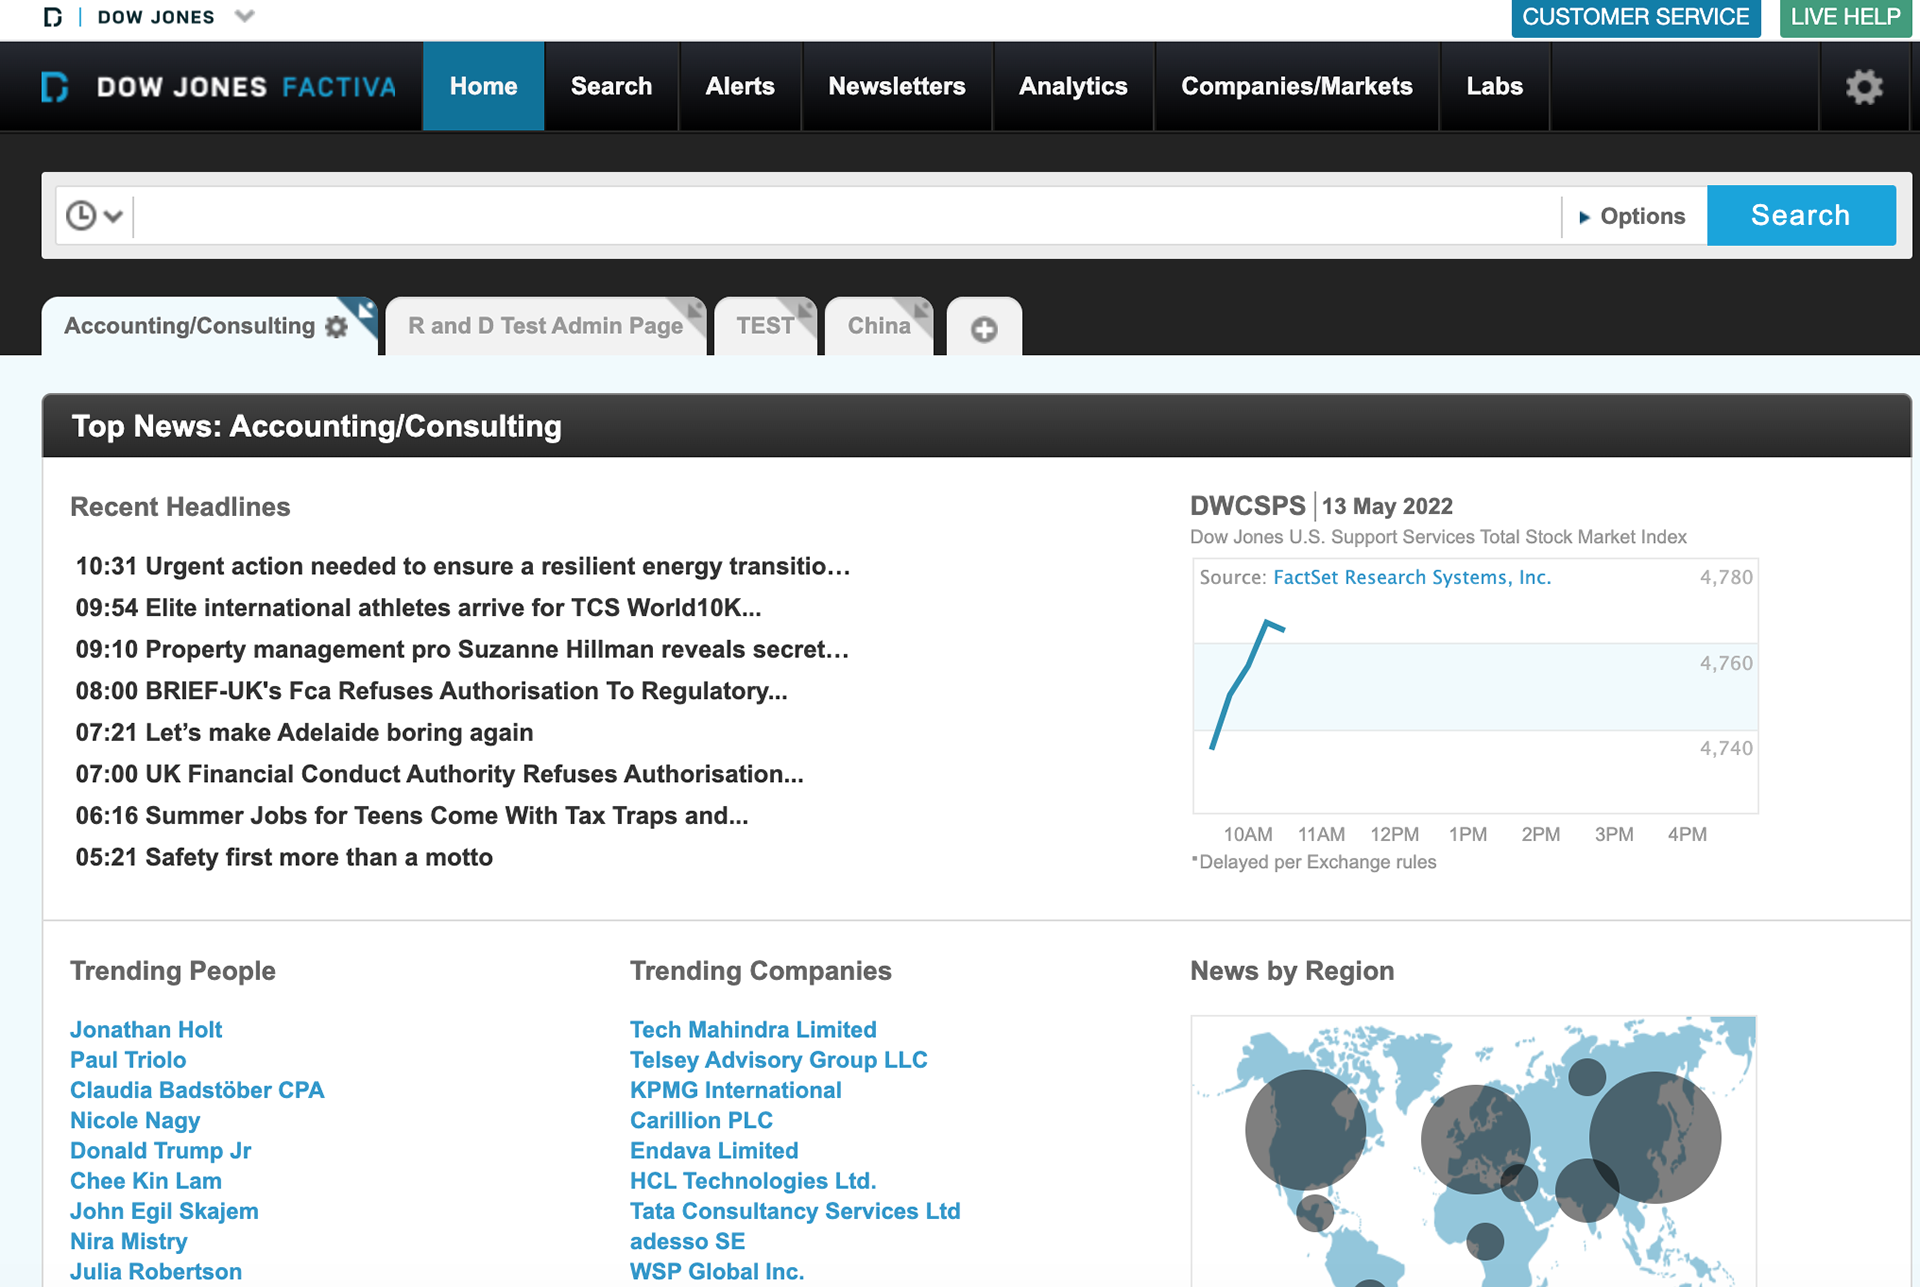Click trending person Claudia Badstöber CPA

197,1090
